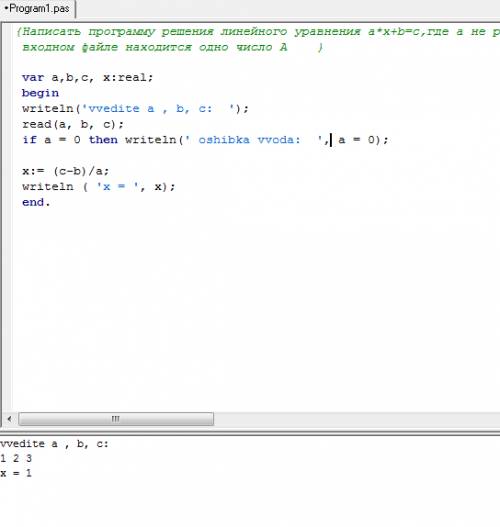This screenshot has height=527, width=500.
Task: Click the input values '1 2 3' in output
Action: coord(16,458)
